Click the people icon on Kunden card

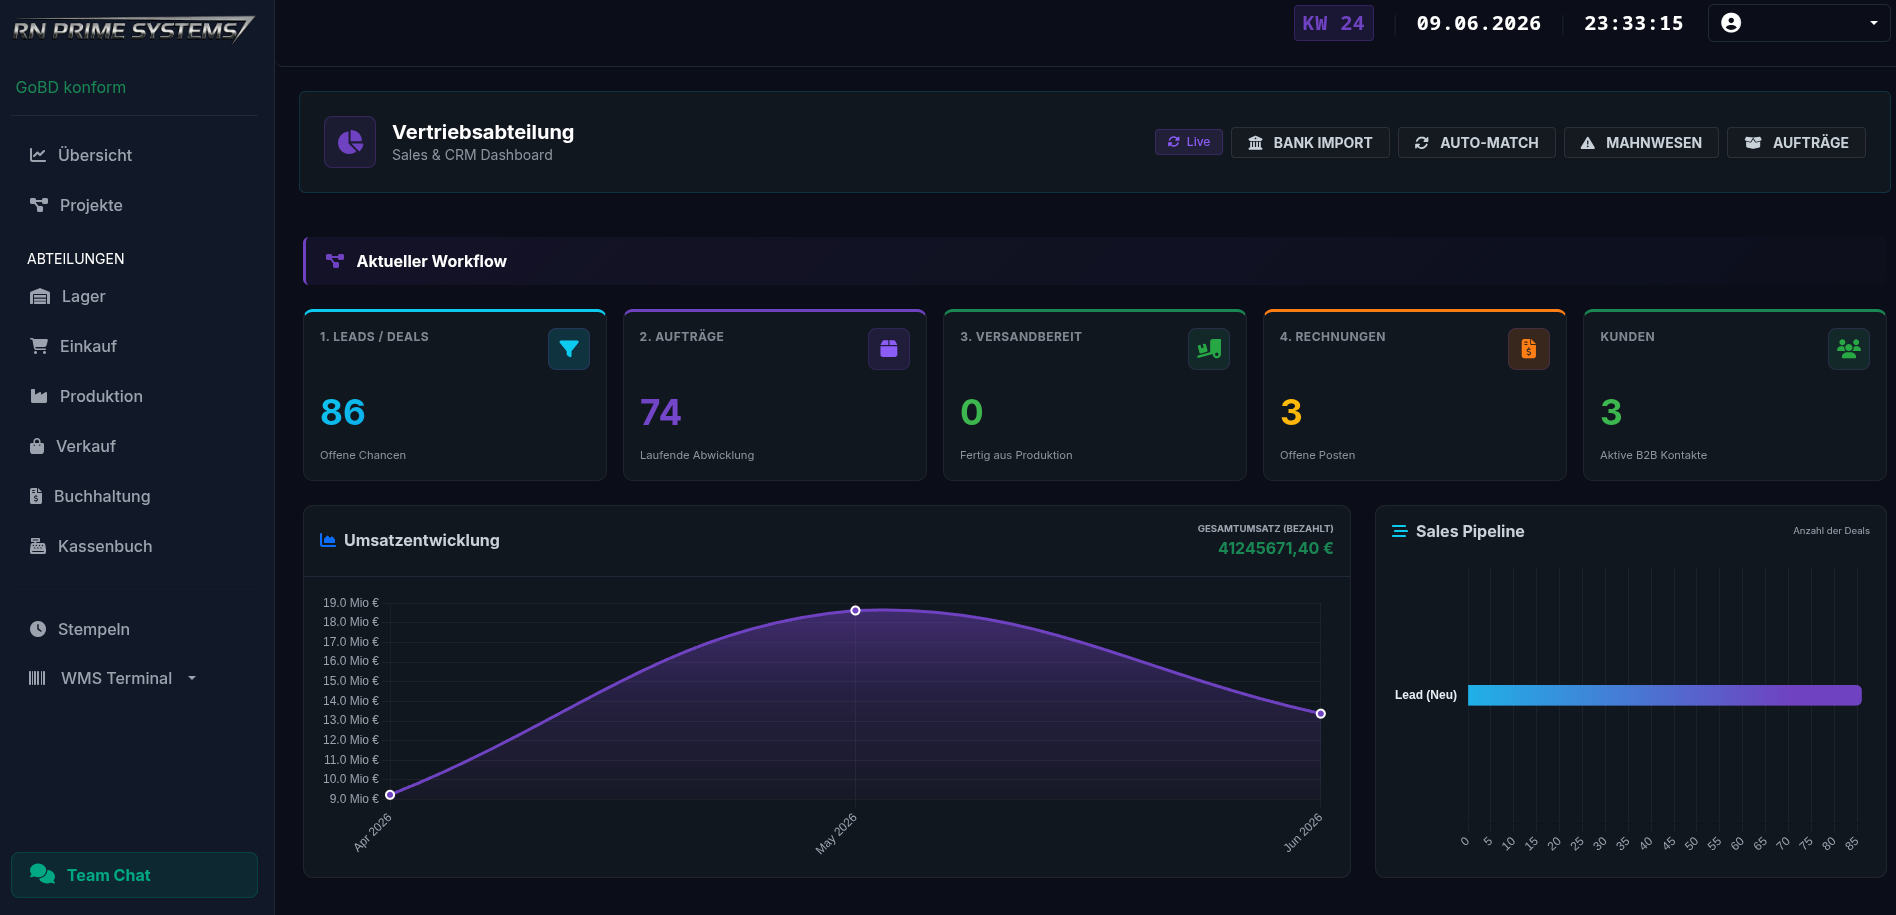pyautogui.click(x=1849, y=349)
